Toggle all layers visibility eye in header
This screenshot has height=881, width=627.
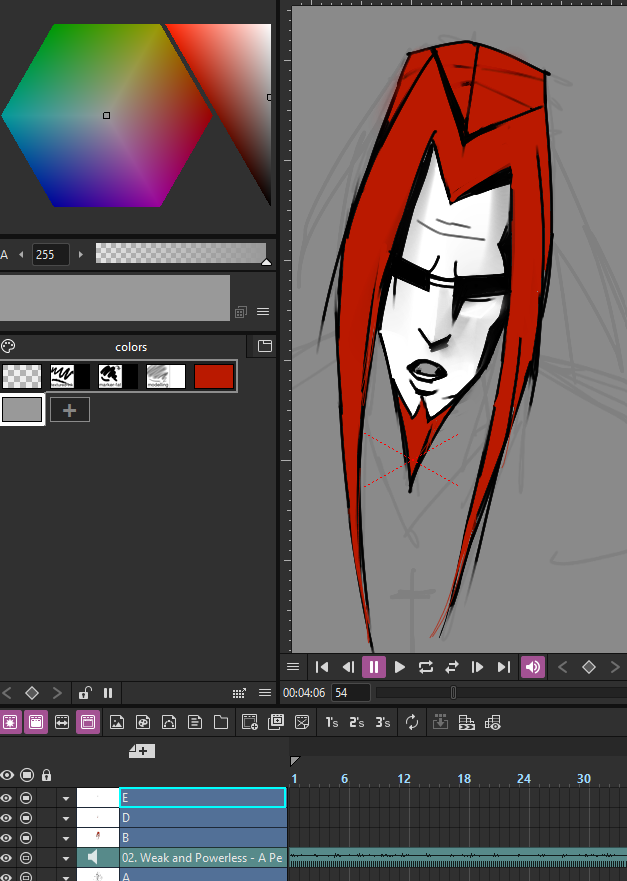click(7, 775)
